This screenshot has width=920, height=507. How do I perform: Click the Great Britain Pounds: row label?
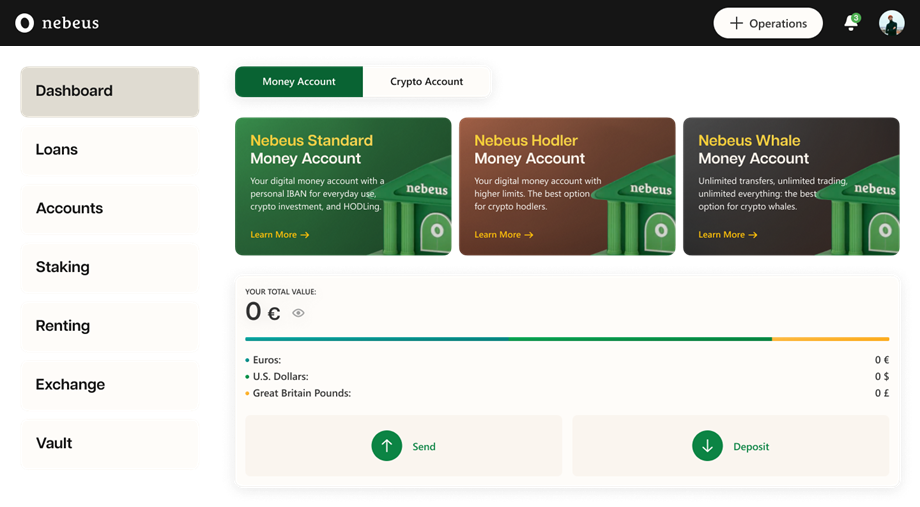(302, 393)
